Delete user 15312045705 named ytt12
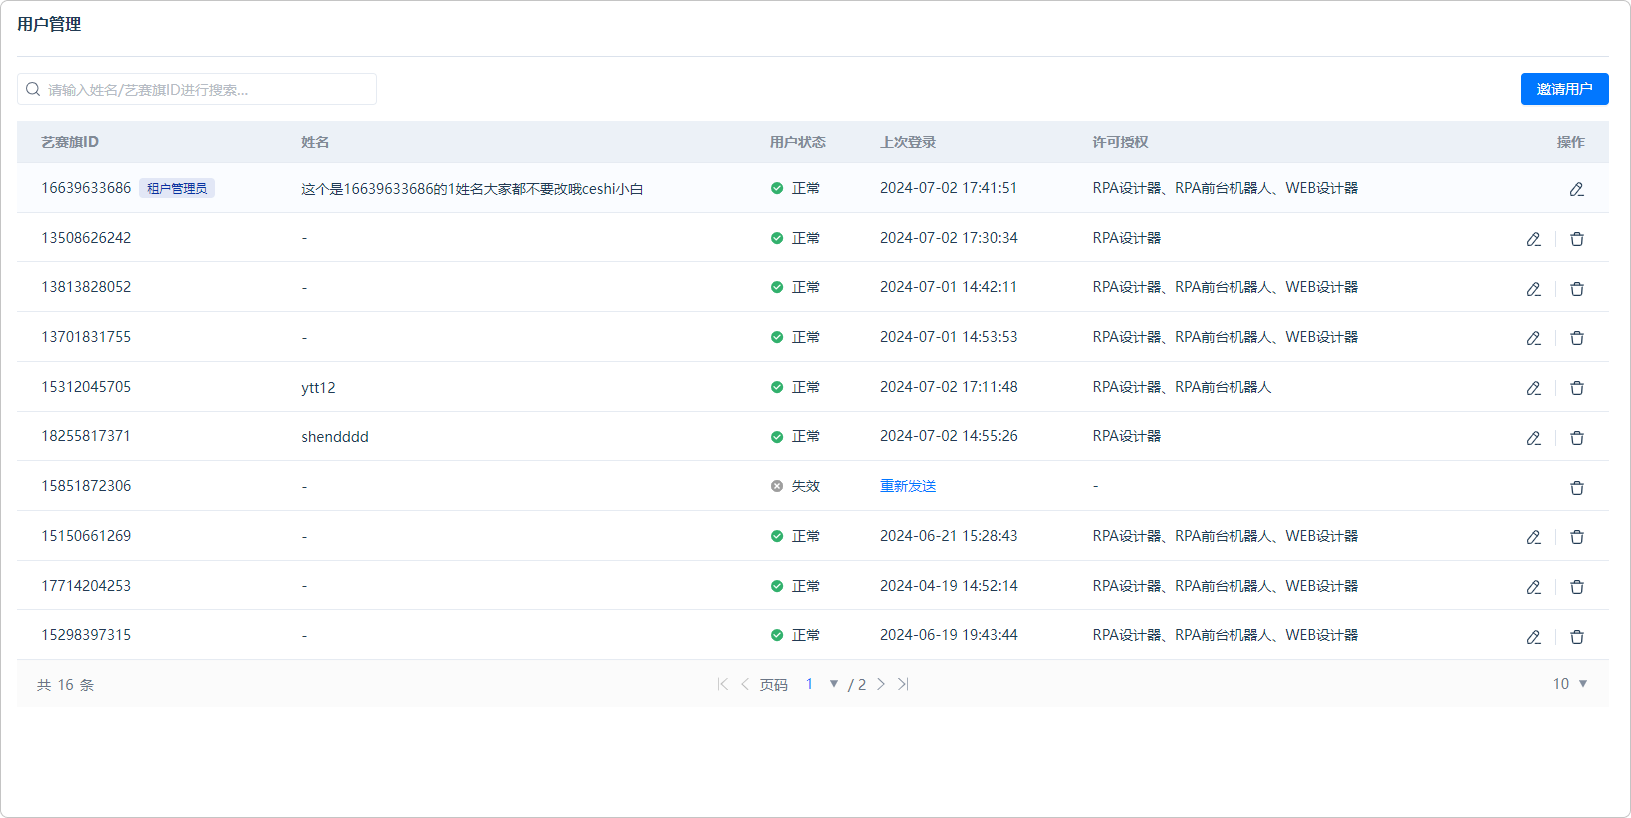Screen dimensions: 1631x818 coord(1577,388)
